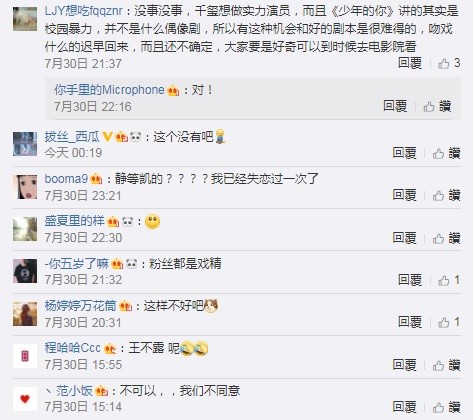Viewport: 473px width, 420px height.
Task: Like 盛夏里的样's smiley comment
Action: (x=446, y=238)
